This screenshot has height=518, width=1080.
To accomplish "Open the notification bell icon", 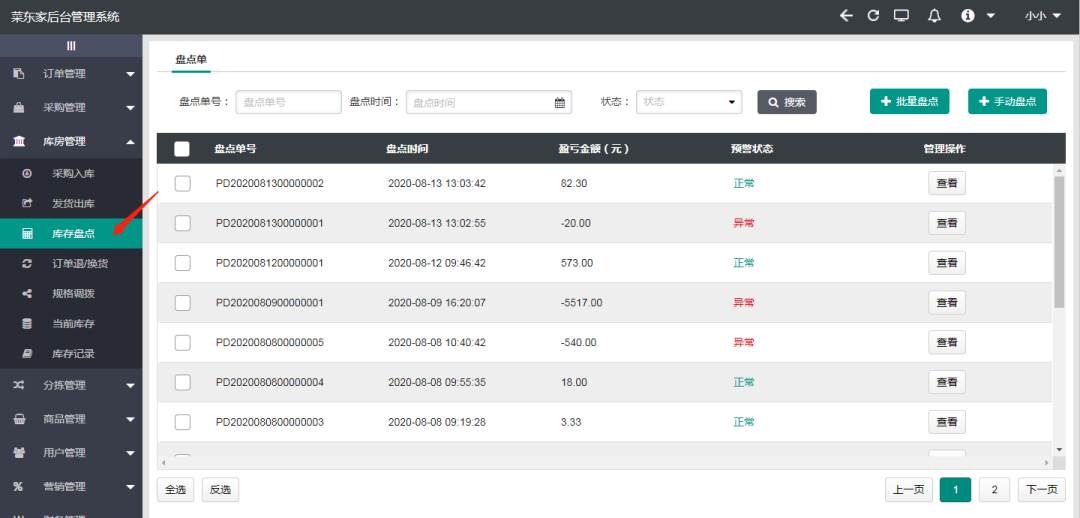I will point(934,16).
